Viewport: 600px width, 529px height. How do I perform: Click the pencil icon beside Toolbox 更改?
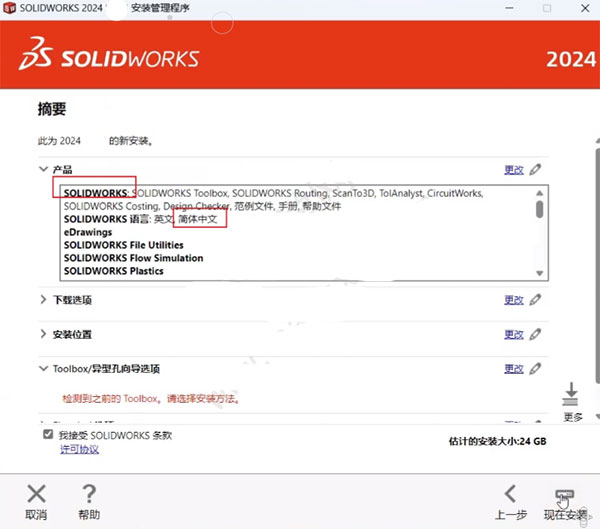coord(535,369)
